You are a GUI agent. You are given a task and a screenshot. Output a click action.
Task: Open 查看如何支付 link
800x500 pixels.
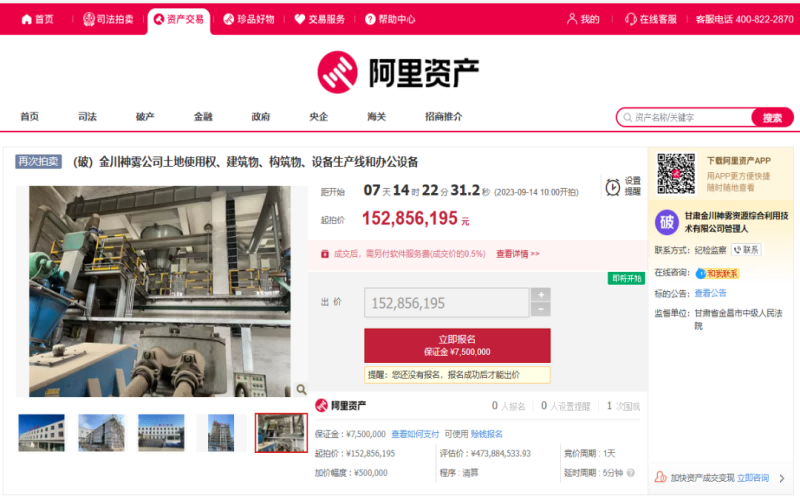click(415, 434)
